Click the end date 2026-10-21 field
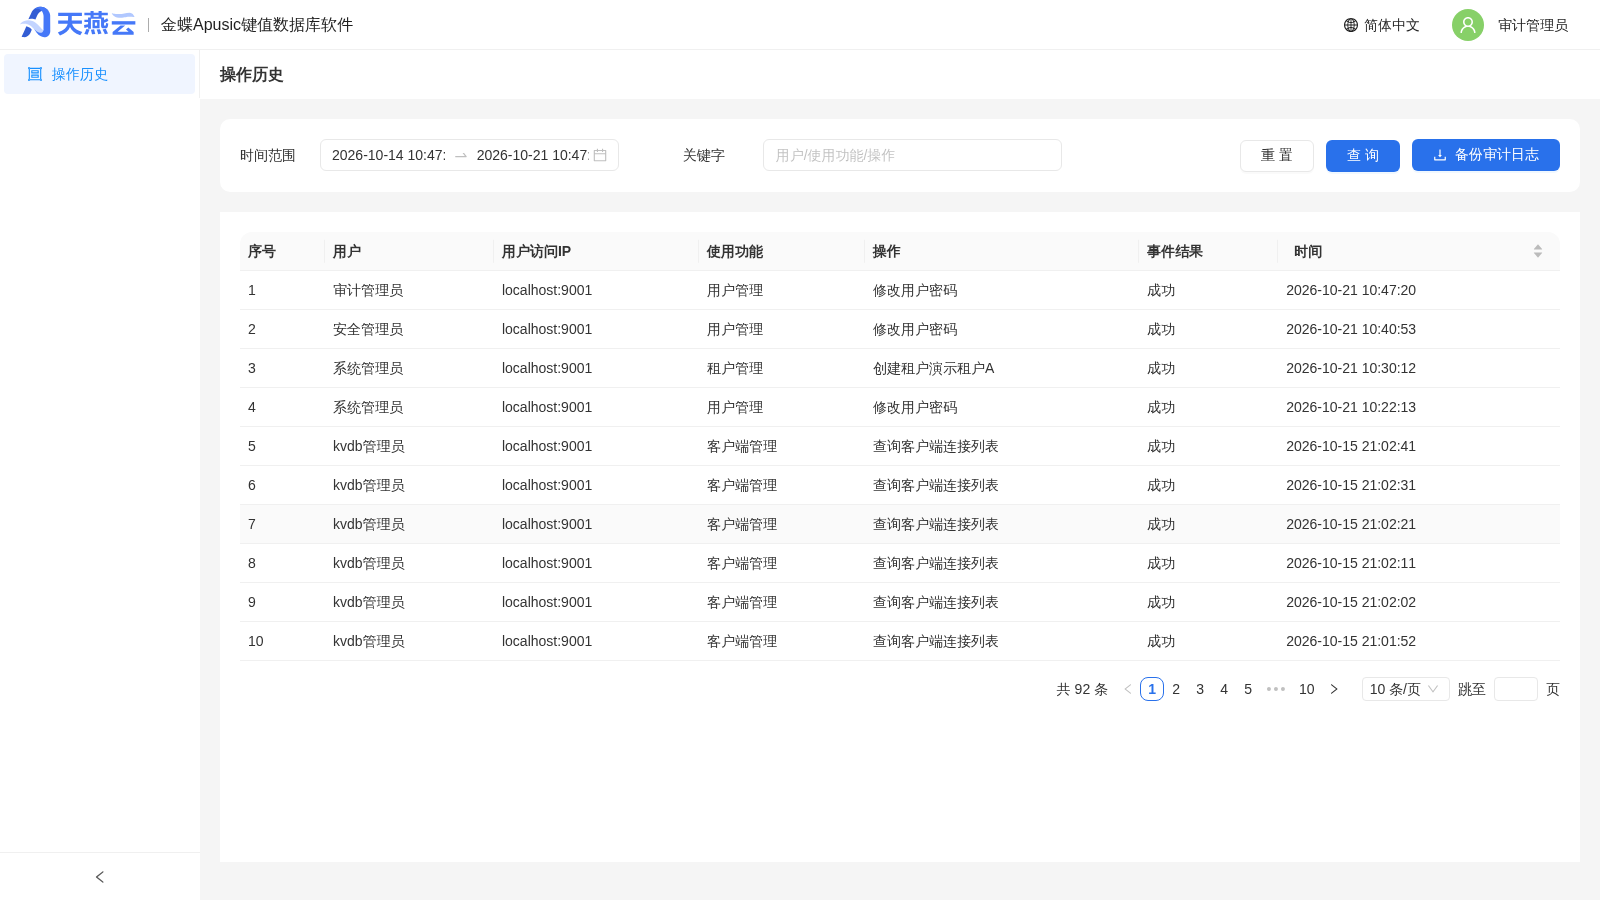 (x=533, y=155)
